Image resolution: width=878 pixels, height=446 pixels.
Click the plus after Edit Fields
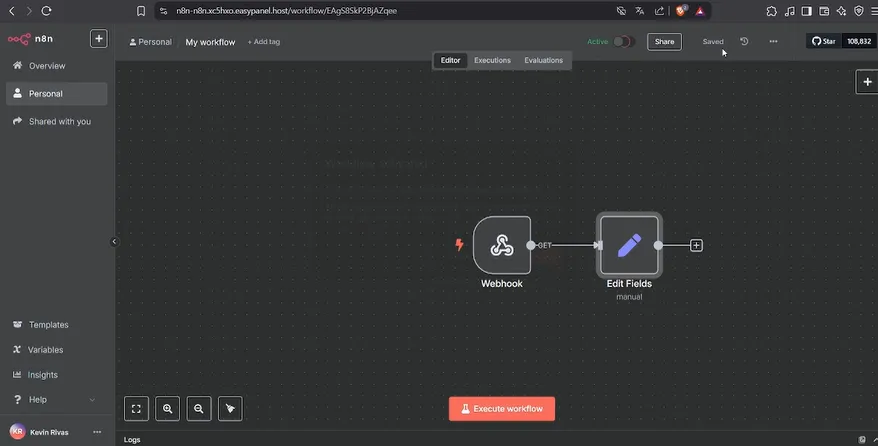click(x=696, y=245)
